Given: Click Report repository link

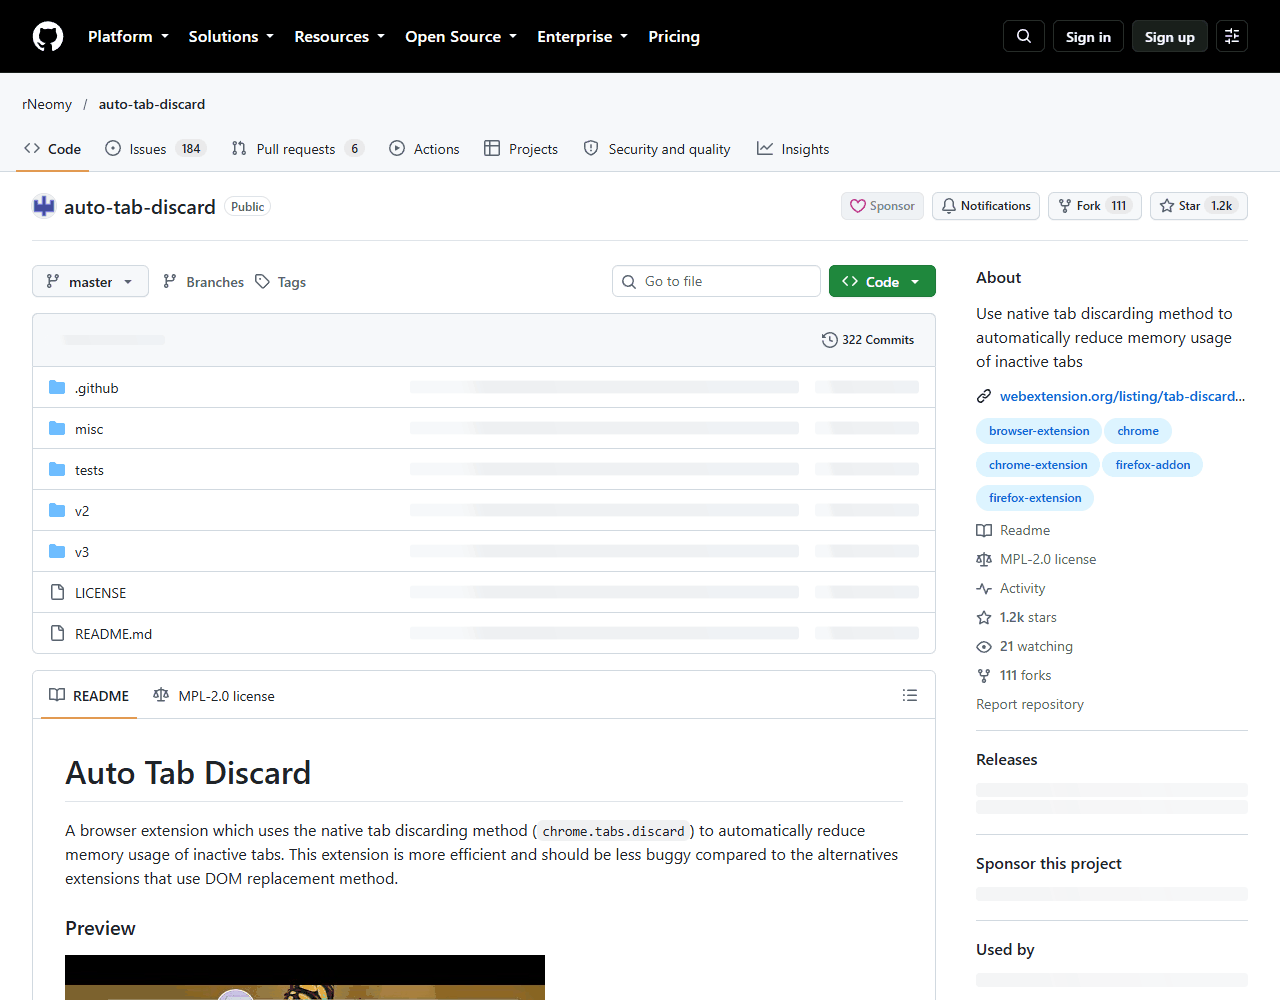Looking at the screenshot, I should pyautogui.click(x=1030, y=704).
